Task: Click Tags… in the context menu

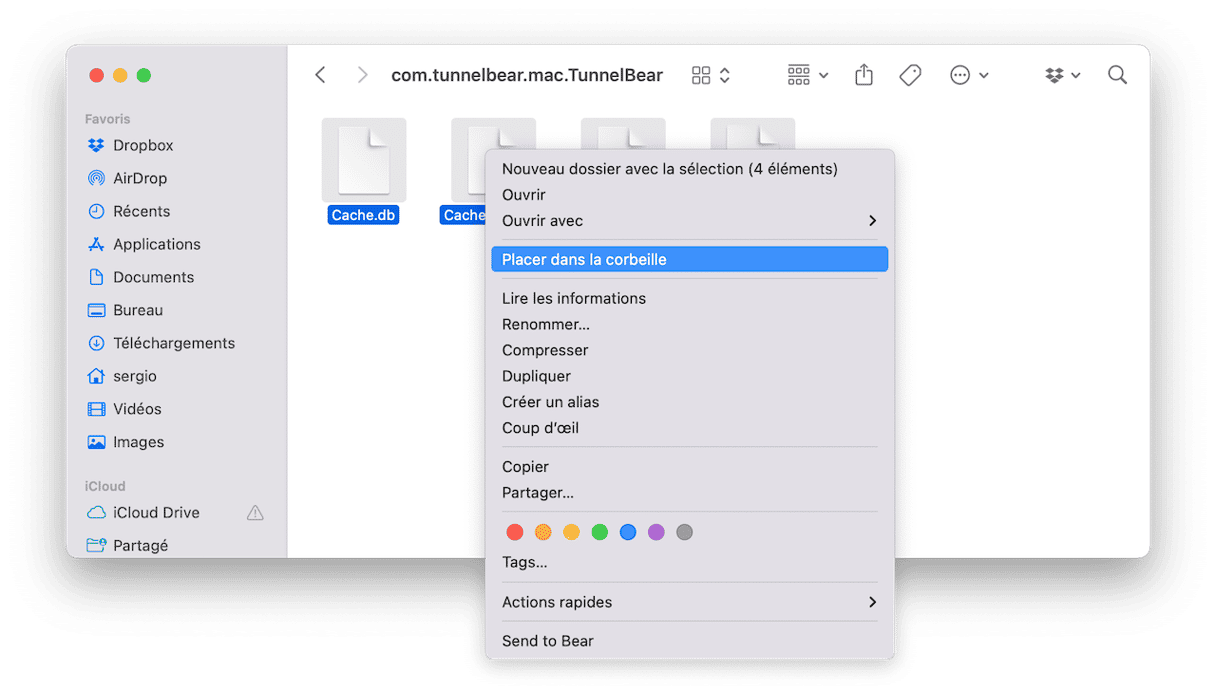Action: click(524, 562)
